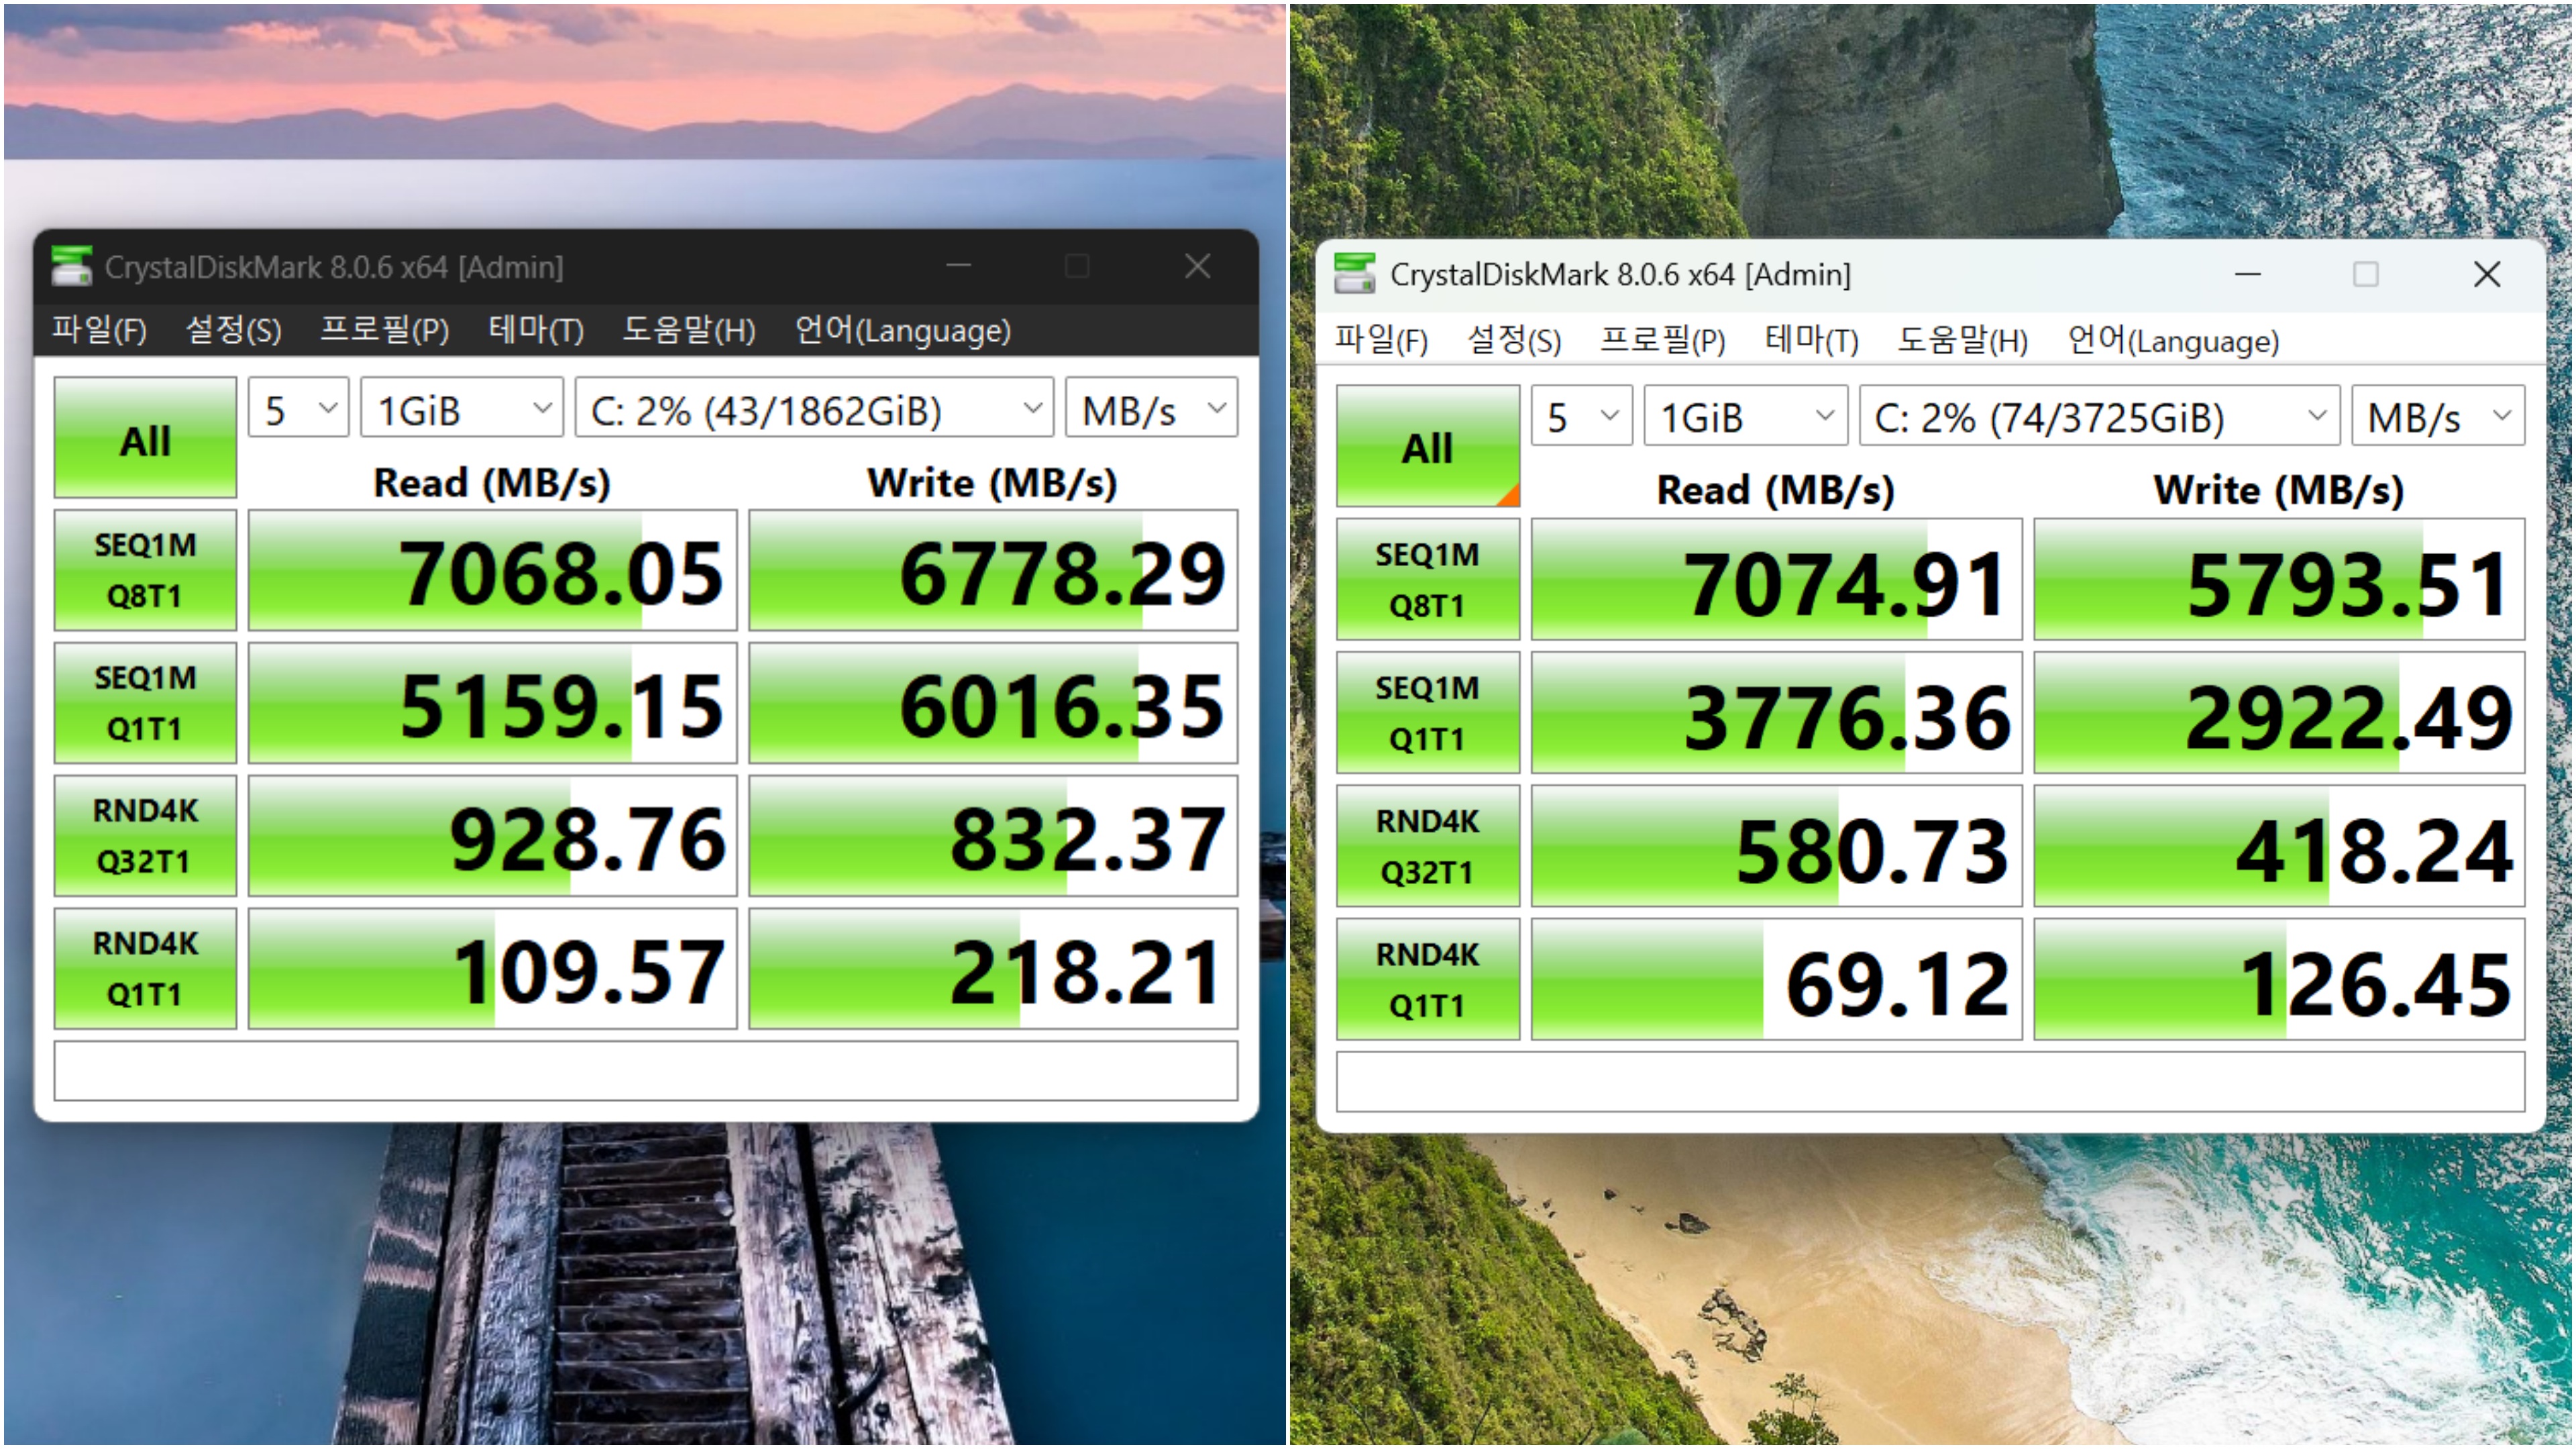Image resolution: width=2576 pixels, height=1449 pixels.
Task: Open 테마(T) menu in left window
Action: coord(536,330)
